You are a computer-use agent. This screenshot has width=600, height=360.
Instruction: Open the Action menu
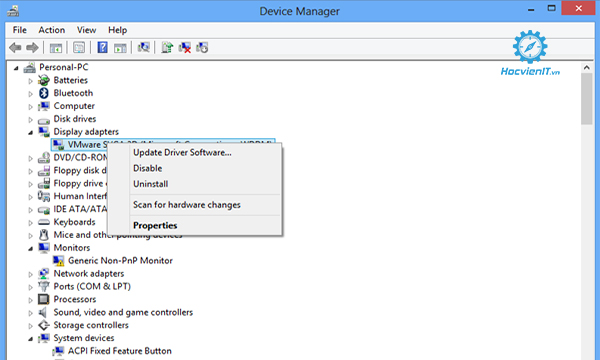click(52, 30)
